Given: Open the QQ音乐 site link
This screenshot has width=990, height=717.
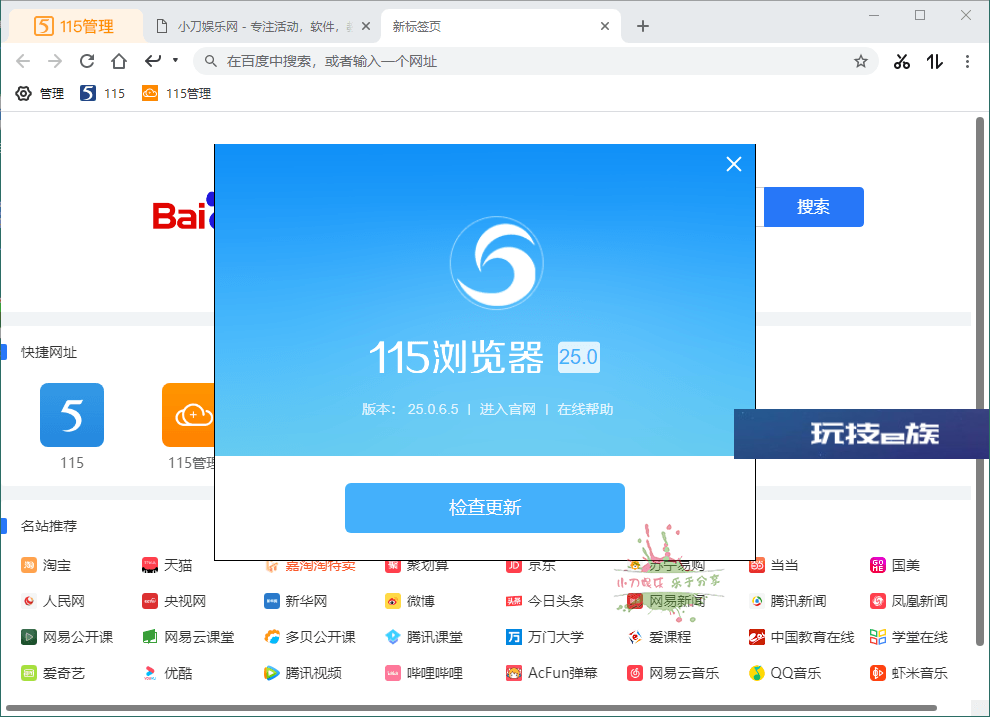Looking at the screenshot, I should [785, 673].
